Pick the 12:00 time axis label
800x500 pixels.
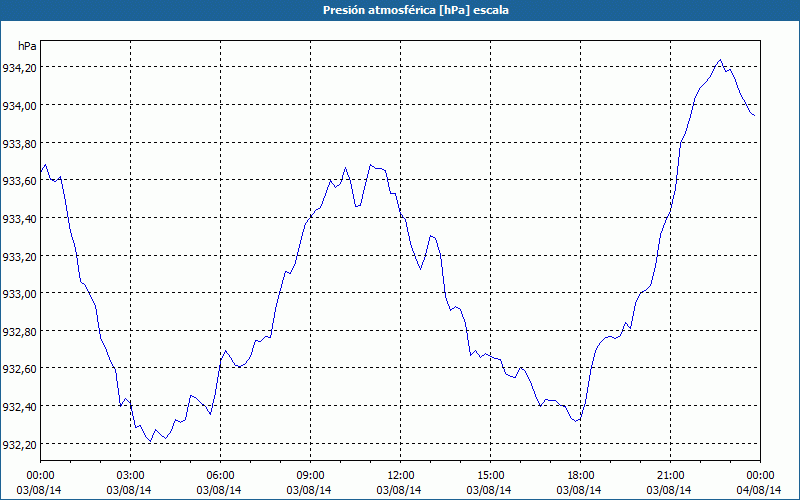(401, 476)
